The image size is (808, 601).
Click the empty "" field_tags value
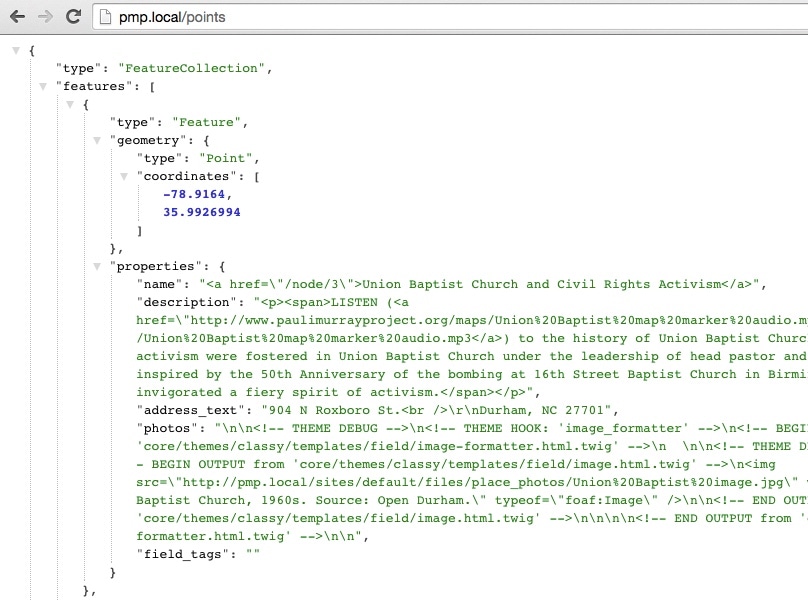(253, 555)
